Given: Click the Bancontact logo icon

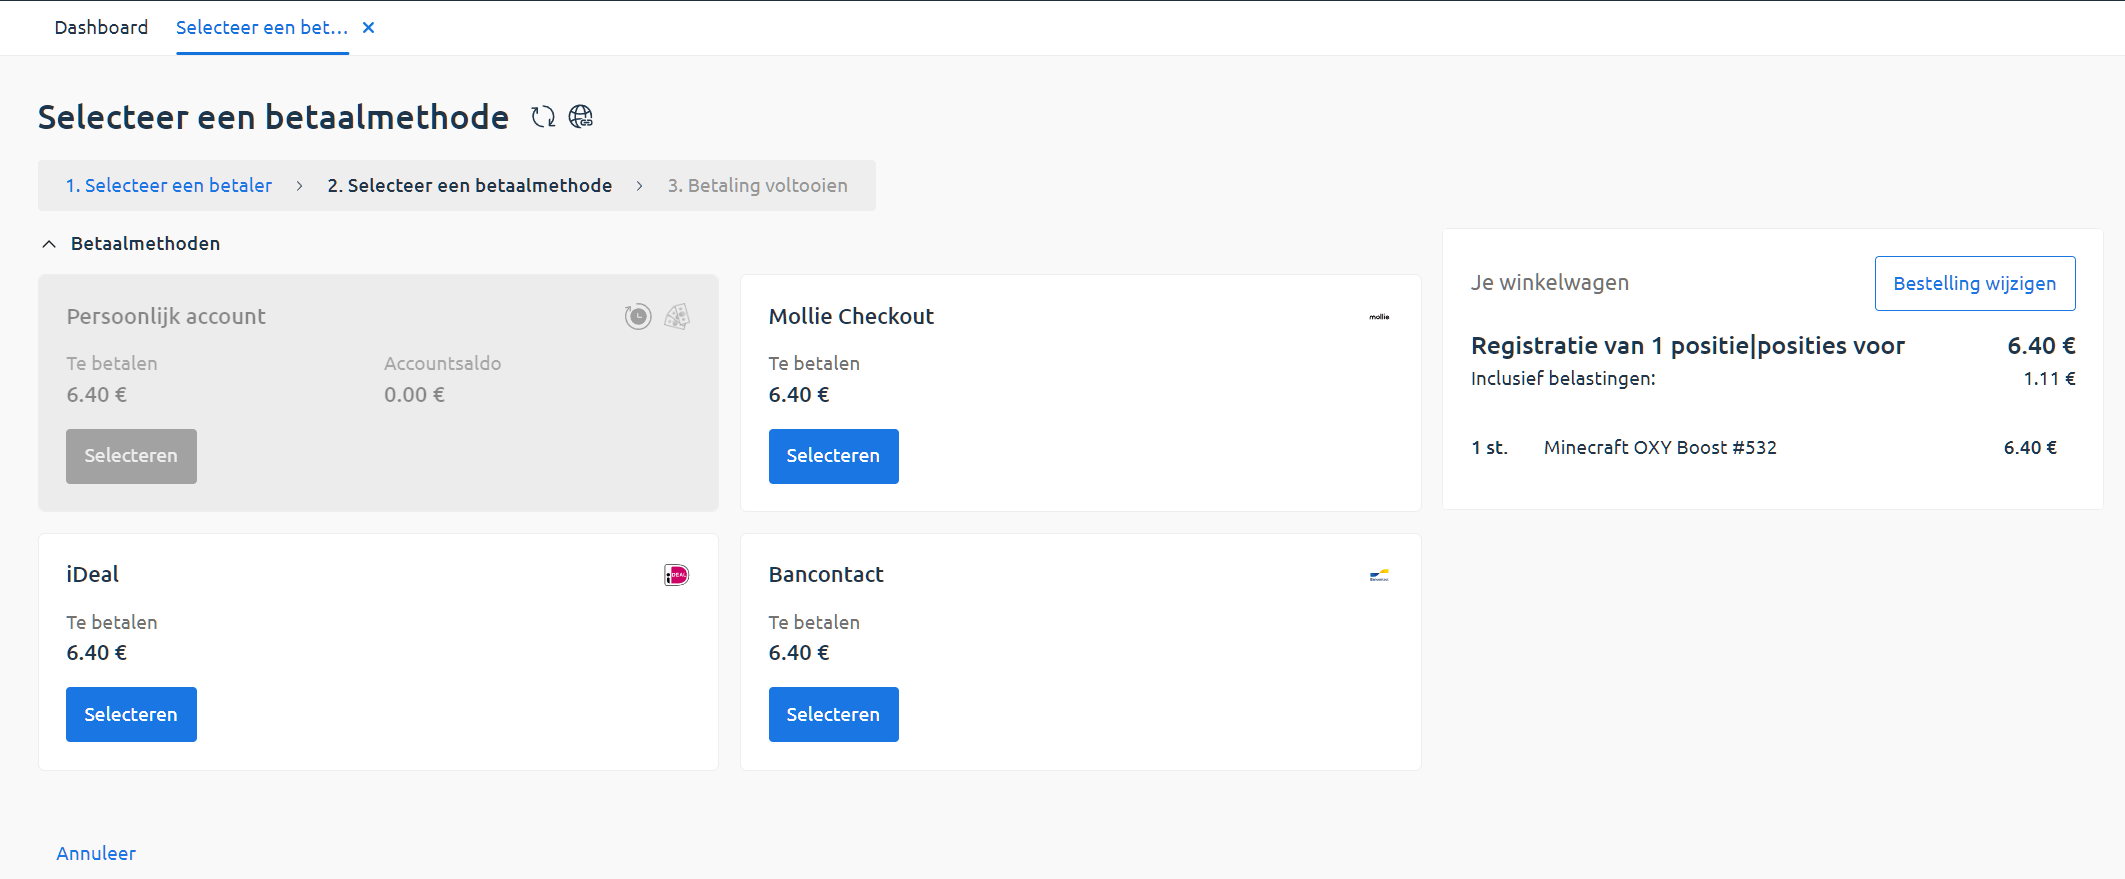Looking at the screenshot, I should (1379, 575).
